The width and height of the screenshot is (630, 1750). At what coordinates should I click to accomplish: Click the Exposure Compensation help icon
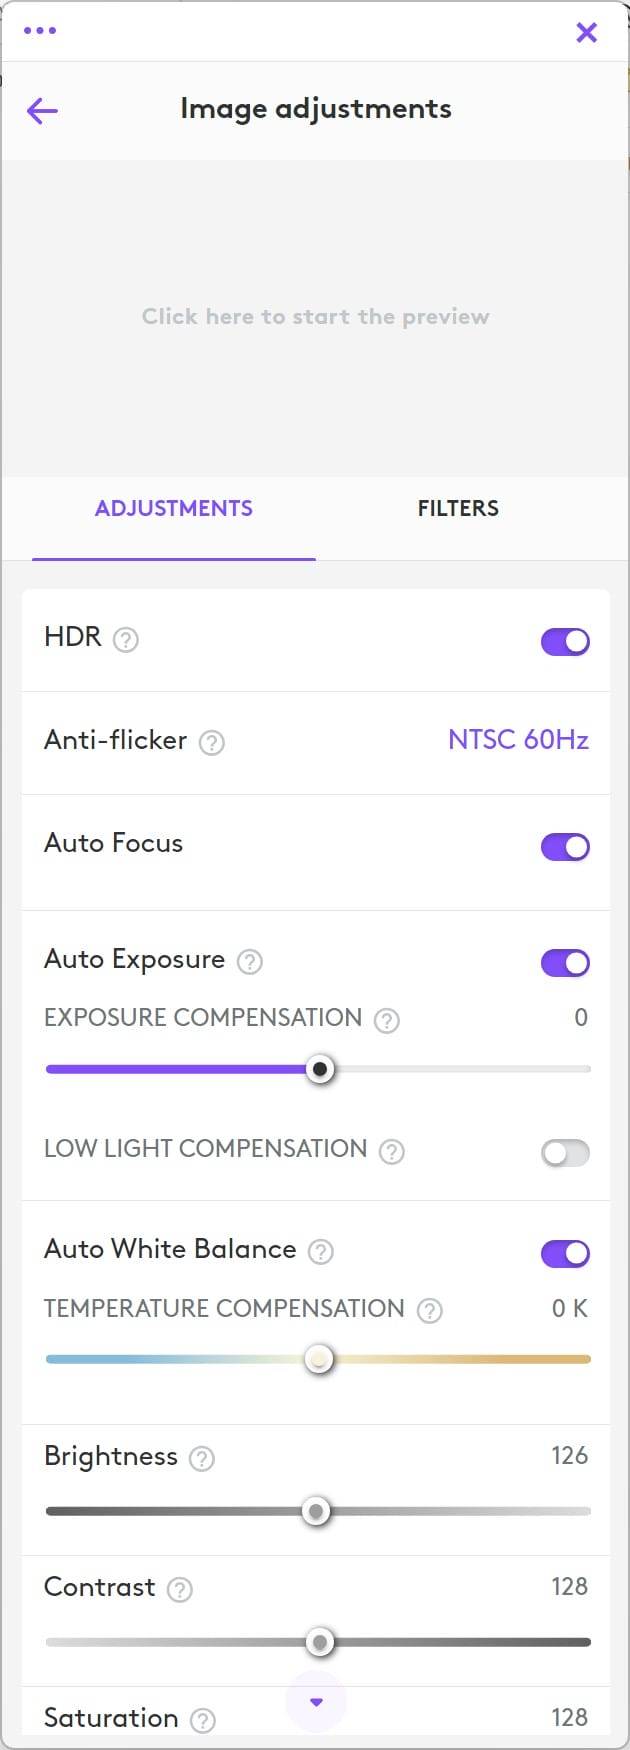point(386,1020)
